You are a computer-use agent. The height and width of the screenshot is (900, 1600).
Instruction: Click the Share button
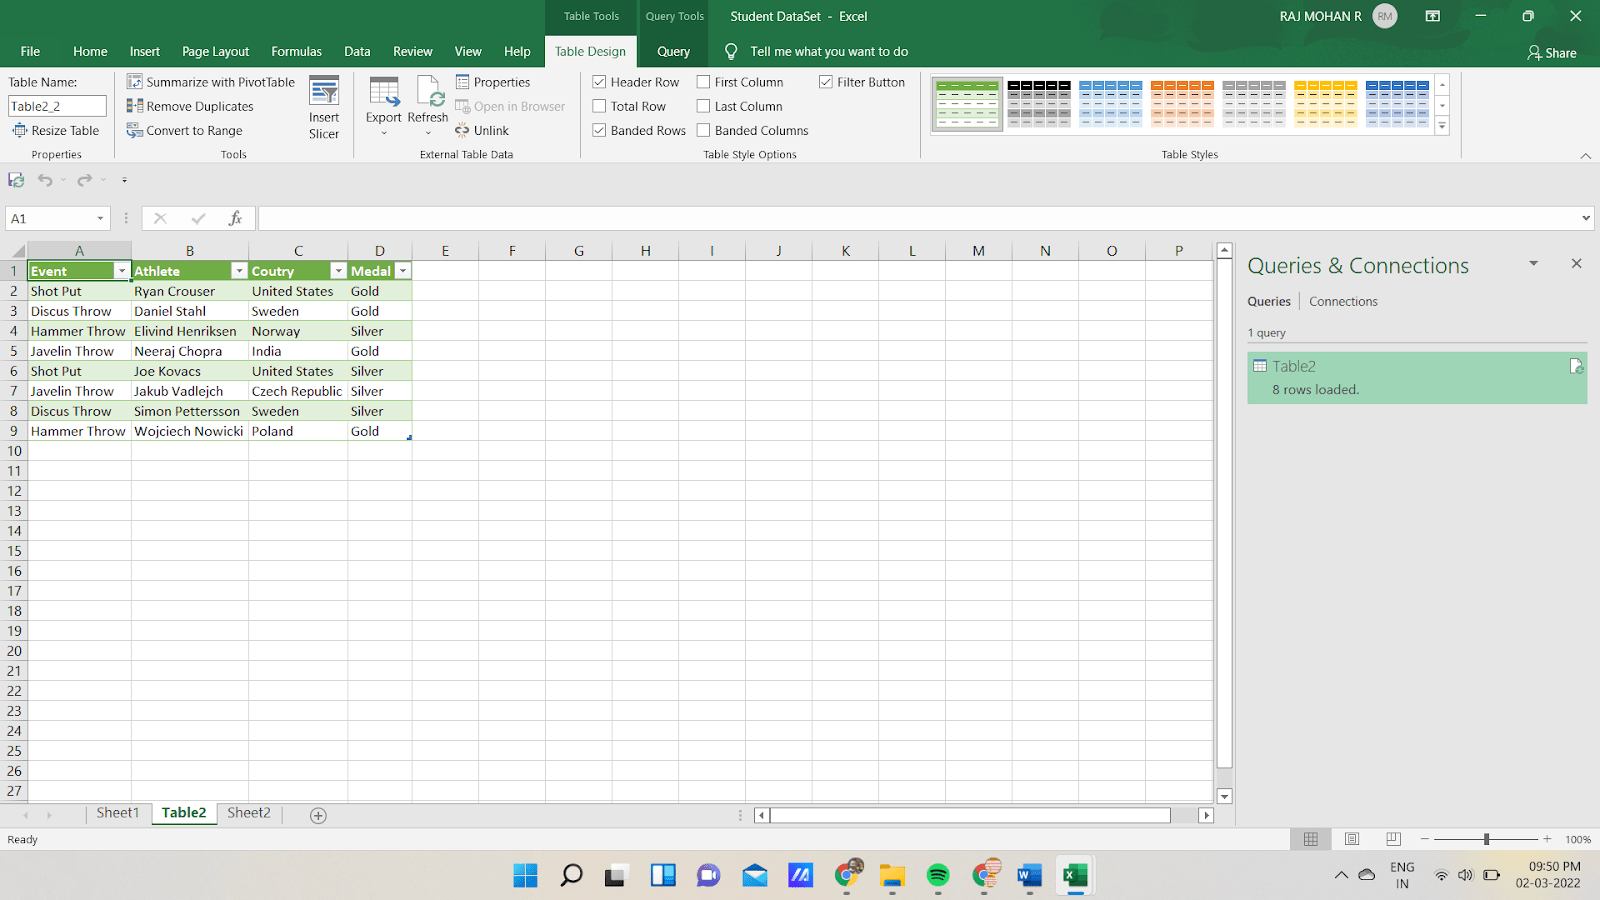click(x=1552, y=52)
